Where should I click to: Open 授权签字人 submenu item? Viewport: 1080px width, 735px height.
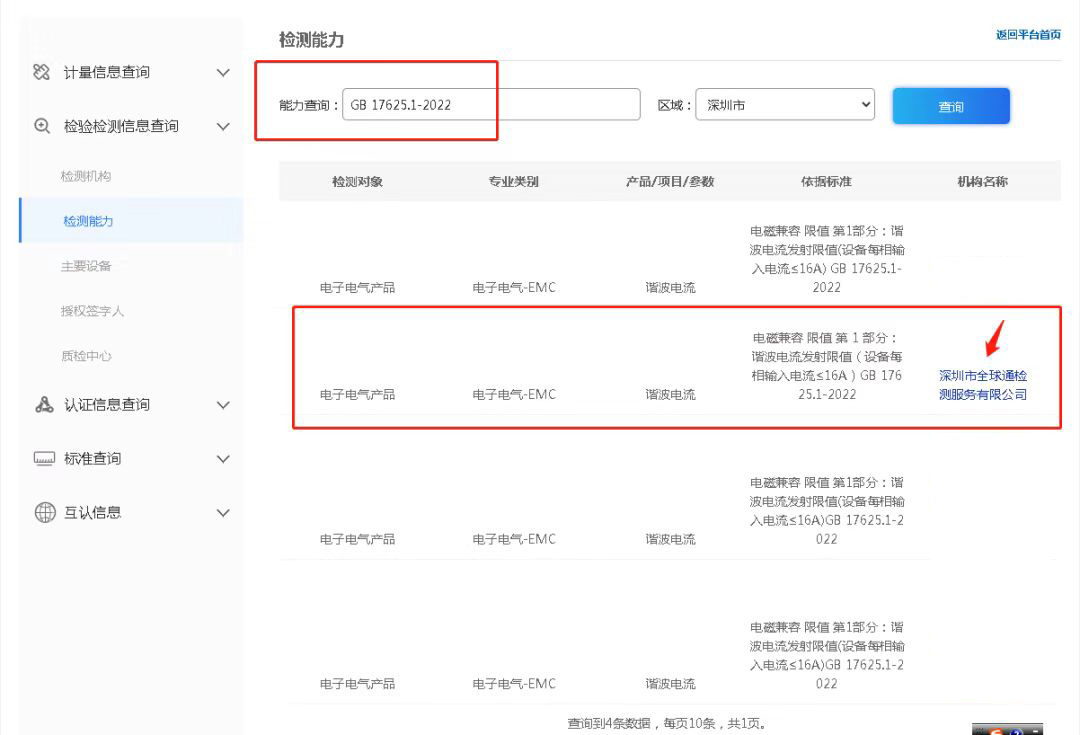pyautogui.click(x=92, y=311)
